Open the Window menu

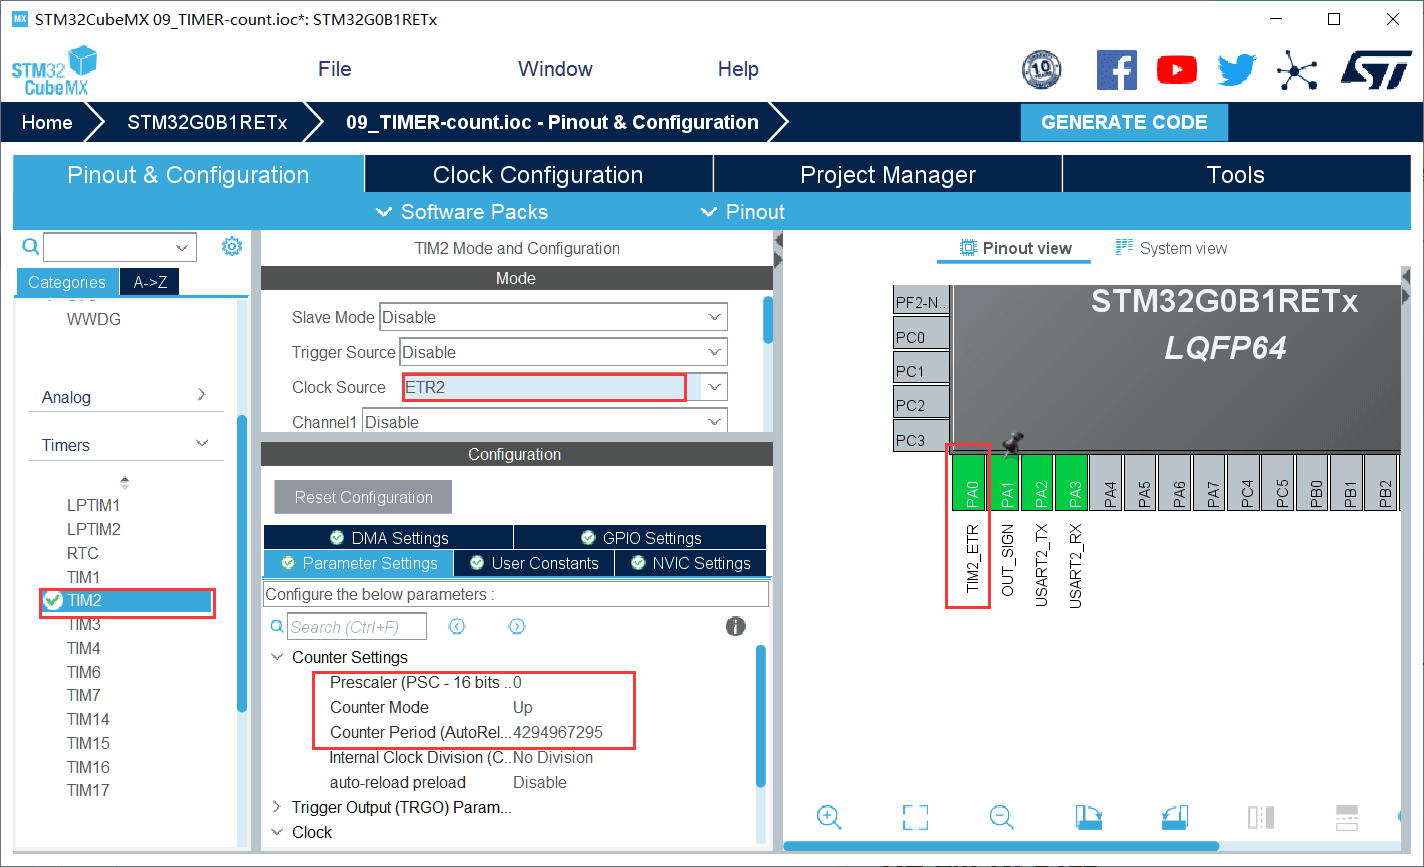[x=555, y=69]
